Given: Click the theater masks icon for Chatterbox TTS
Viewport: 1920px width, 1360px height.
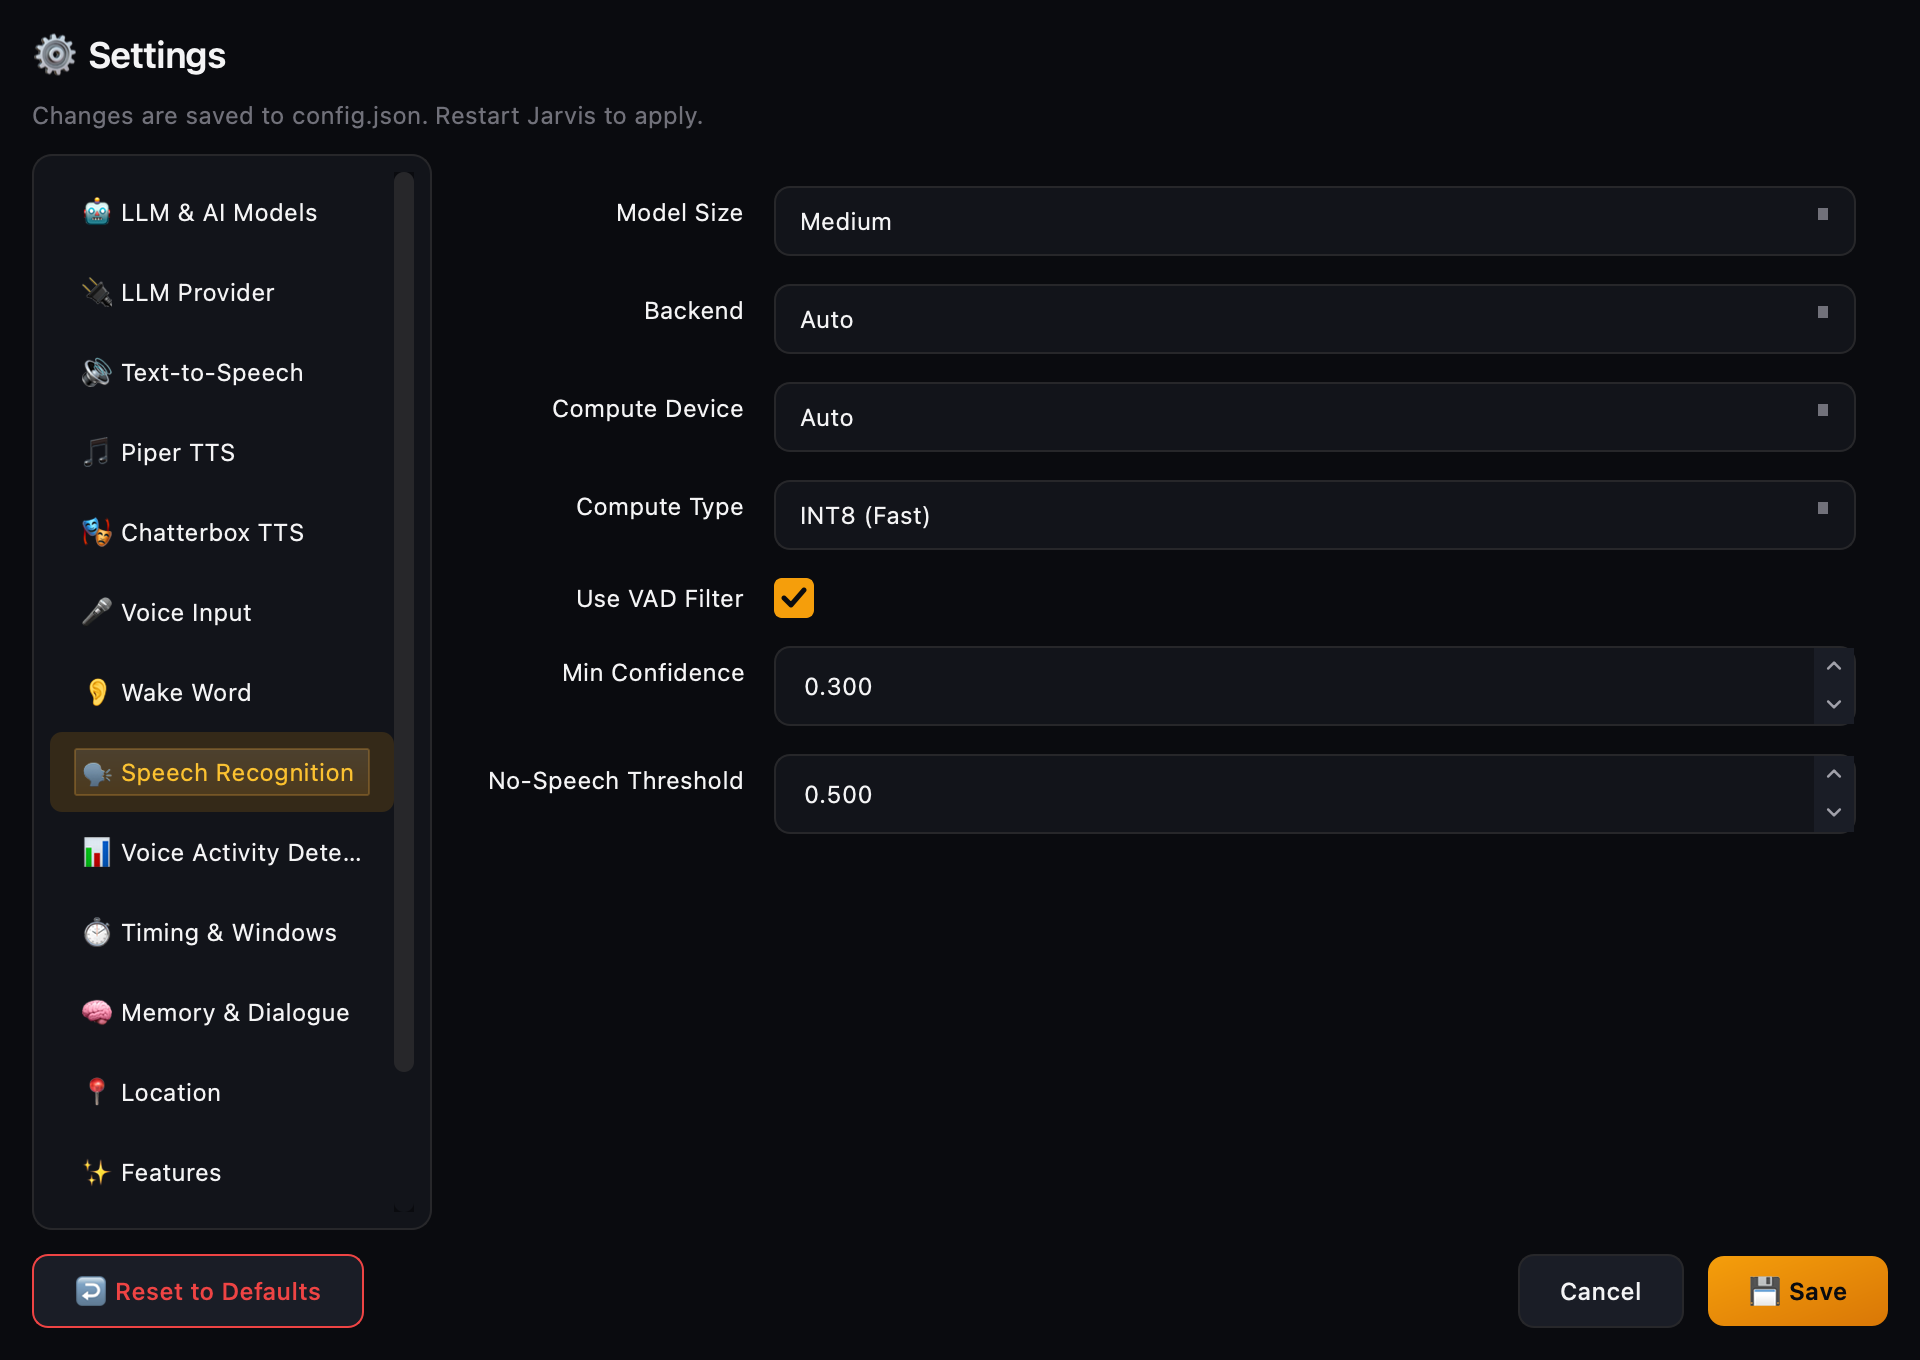Looking at the screenshot, I should click(x=96, y=532).
